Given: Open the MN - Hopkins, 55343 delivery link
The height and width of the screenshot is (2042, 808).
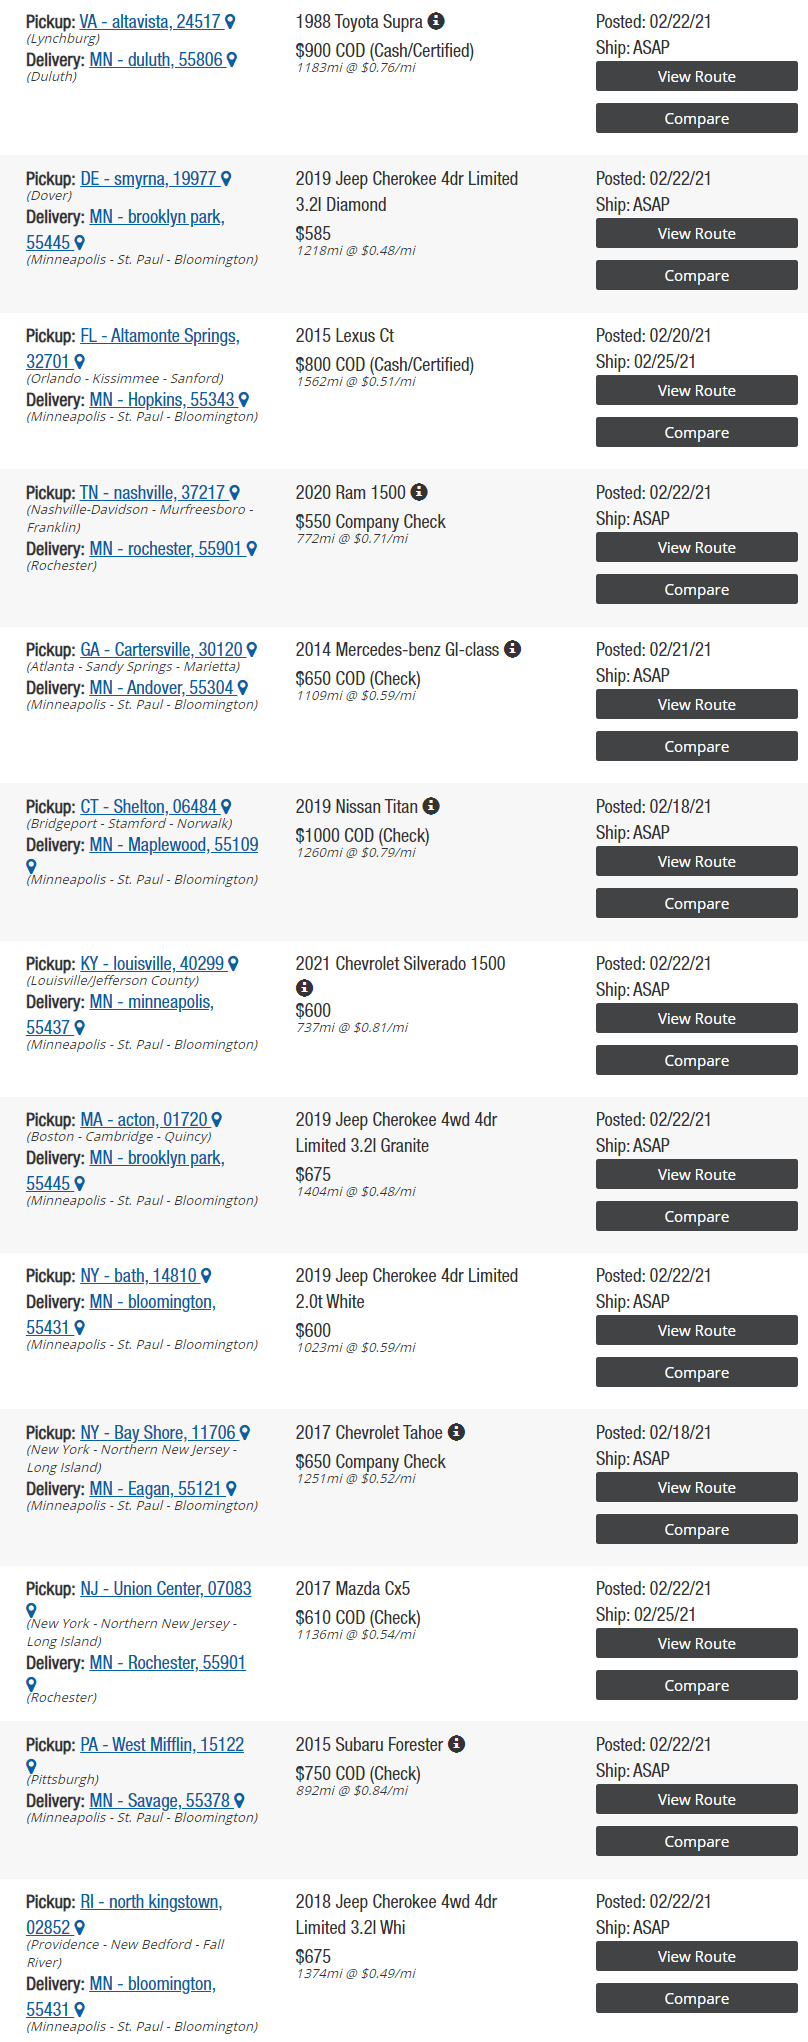Looking at the screenshot, I should (162, 399).
